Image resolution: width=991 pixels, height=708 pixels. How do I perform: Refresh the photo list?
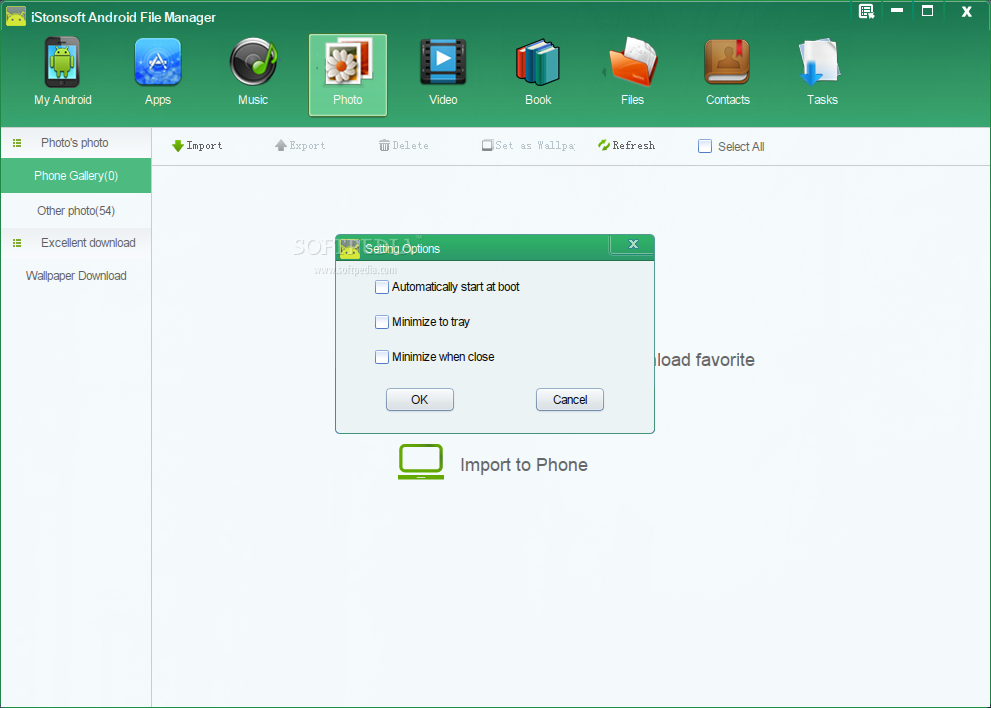626,145
